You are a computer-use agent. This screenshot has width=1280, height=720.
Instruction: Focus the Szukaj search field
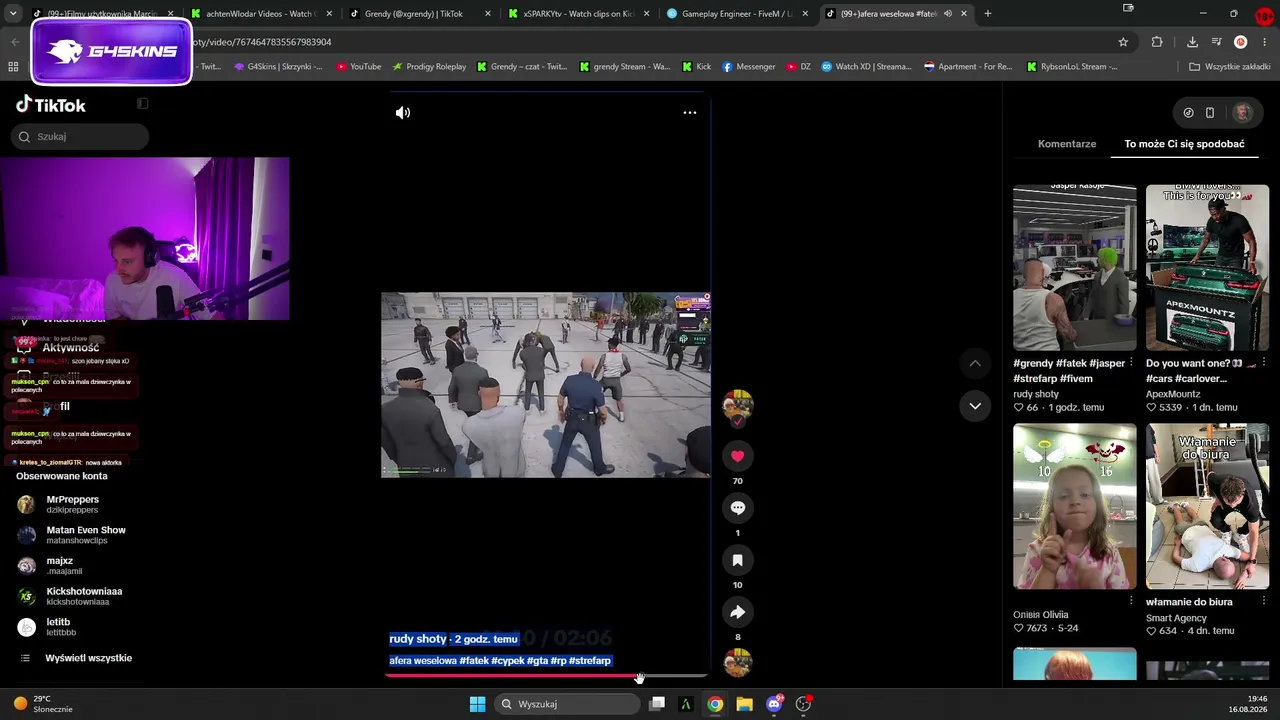pos(82,136)
